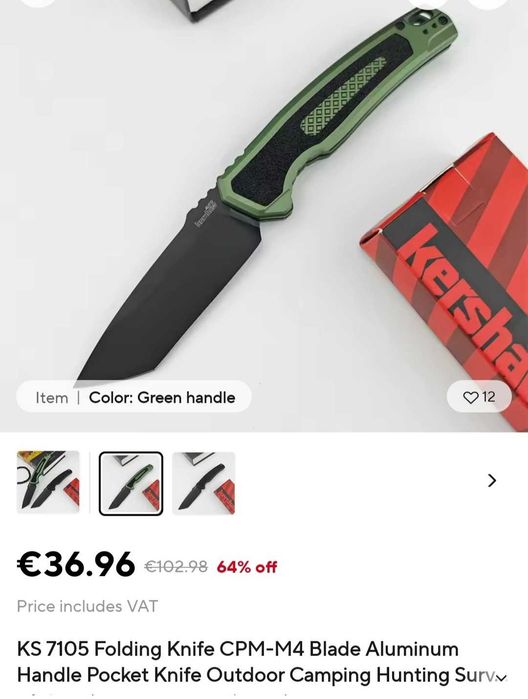Expand the truncated product title chevron
This screenshot has width=528, height=699.
[502, 678]
